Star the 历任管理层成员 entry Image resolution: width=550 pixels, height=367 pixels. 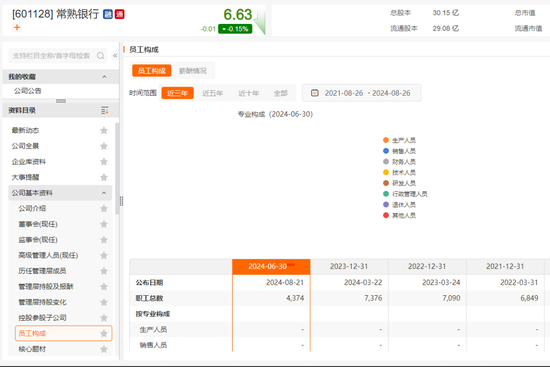pyautogui.click(x=104, y=271)
